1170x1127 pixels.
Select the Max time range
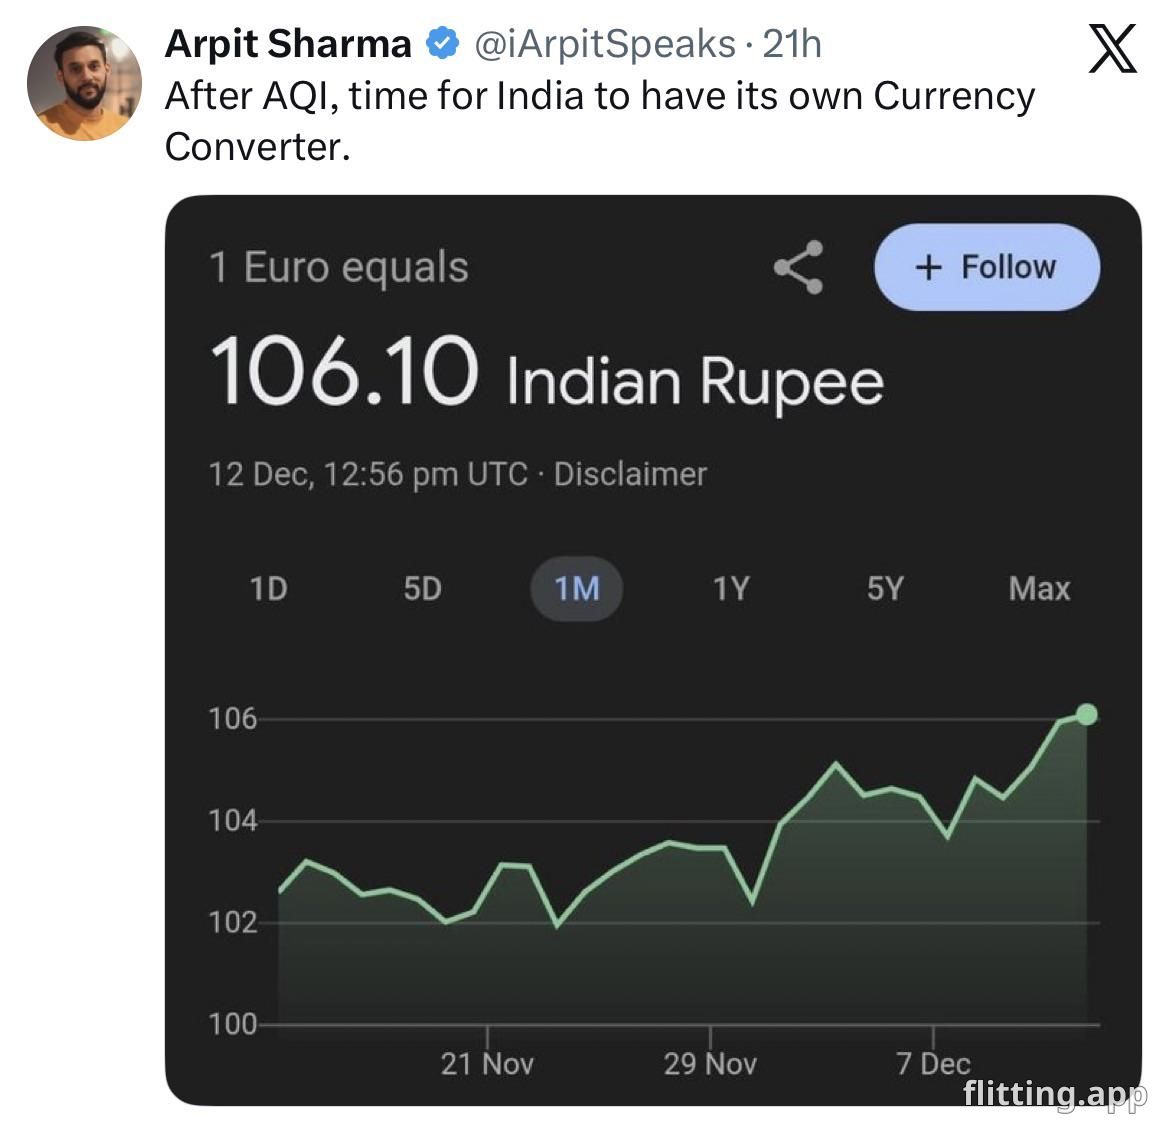coord(1040,589)
